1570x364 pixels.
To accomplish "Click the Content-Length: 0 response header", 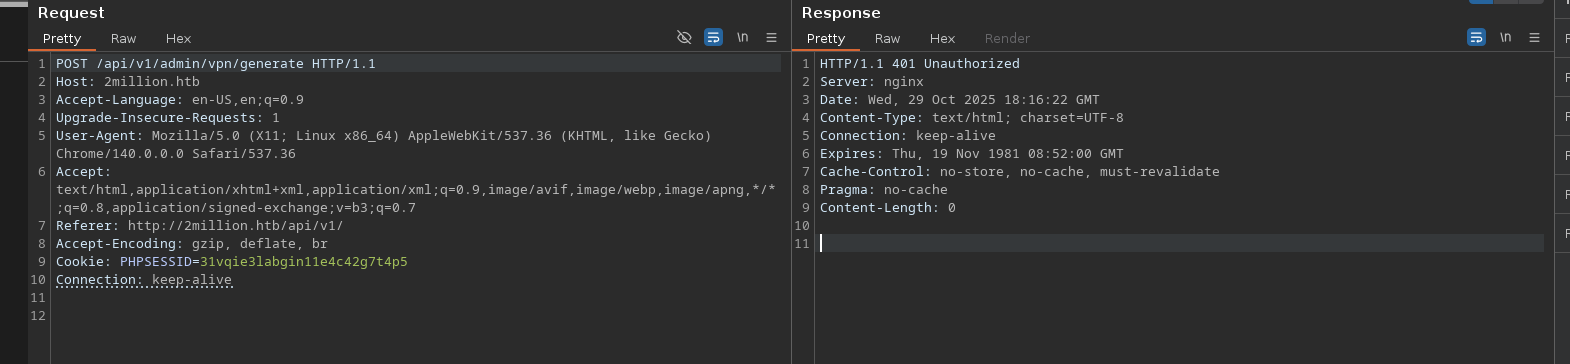I will (888, 207).
